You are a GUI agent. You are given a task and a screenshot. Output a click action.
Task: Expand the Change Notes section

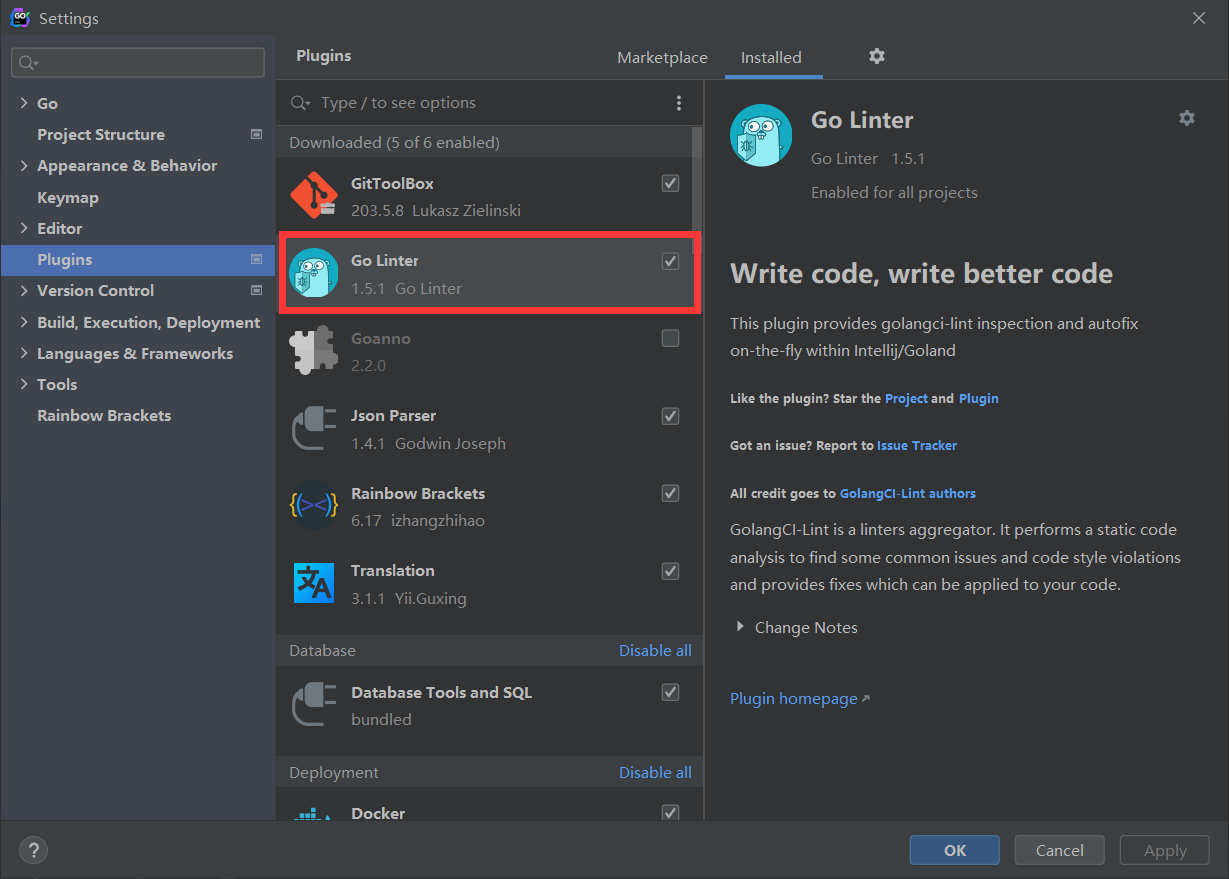coord(740,627)
